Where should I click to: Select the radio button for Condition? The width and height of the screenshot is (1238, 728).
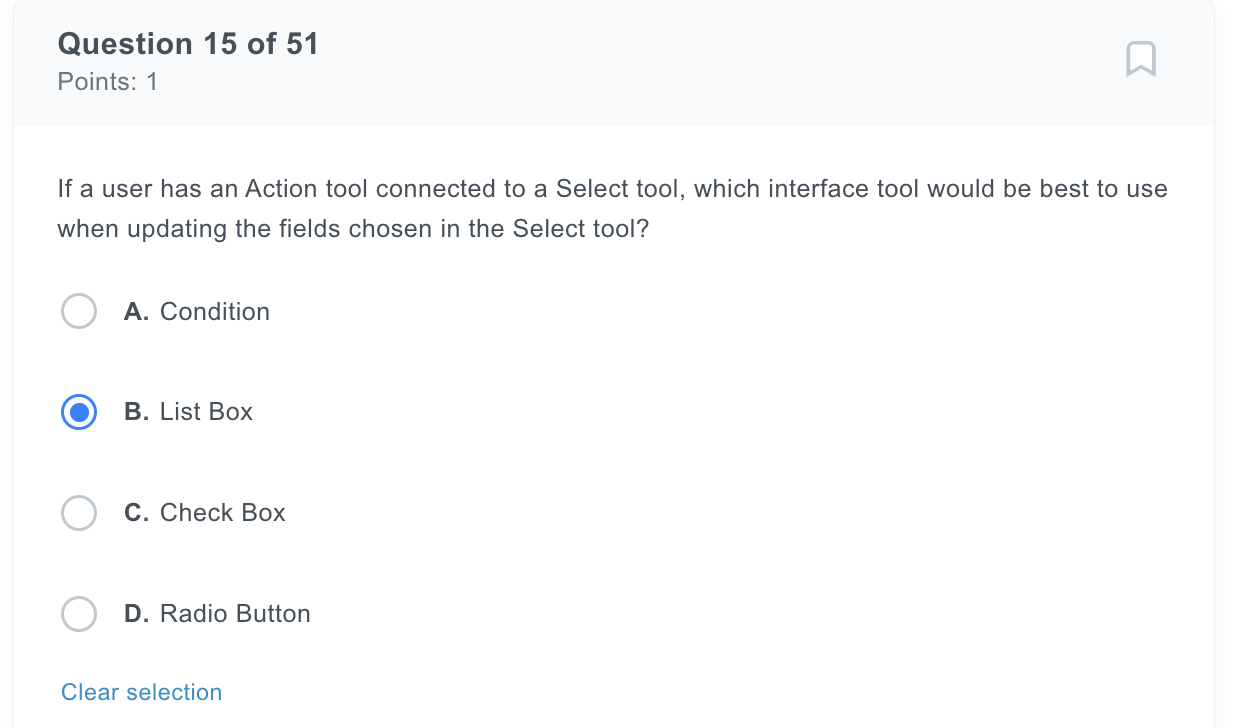(79, 311)
